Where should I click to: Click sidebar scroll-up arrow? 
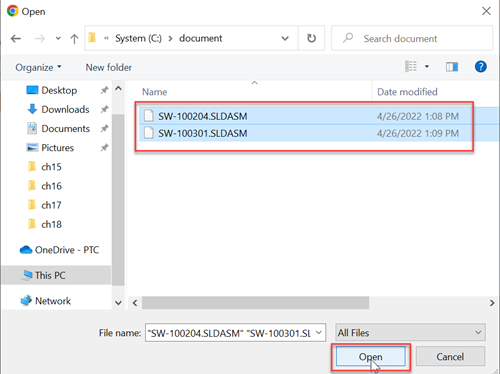[118, 88]
